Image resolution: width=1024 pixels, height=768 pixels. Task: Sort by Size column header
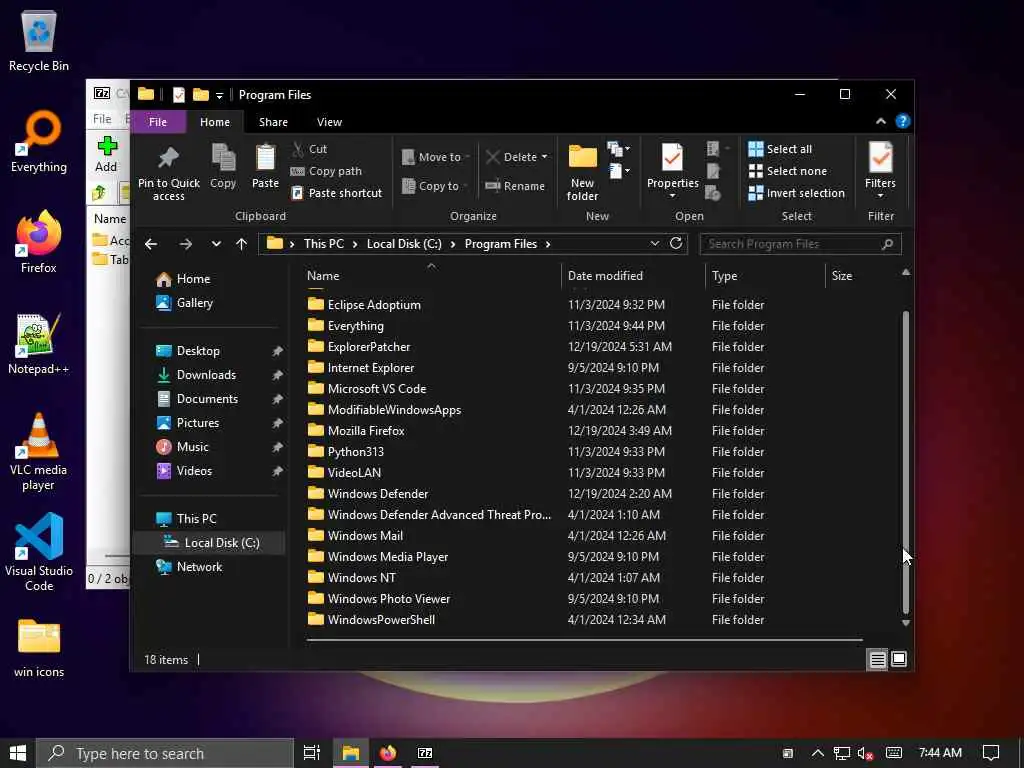pyautogui.click(x=842, y=276)
